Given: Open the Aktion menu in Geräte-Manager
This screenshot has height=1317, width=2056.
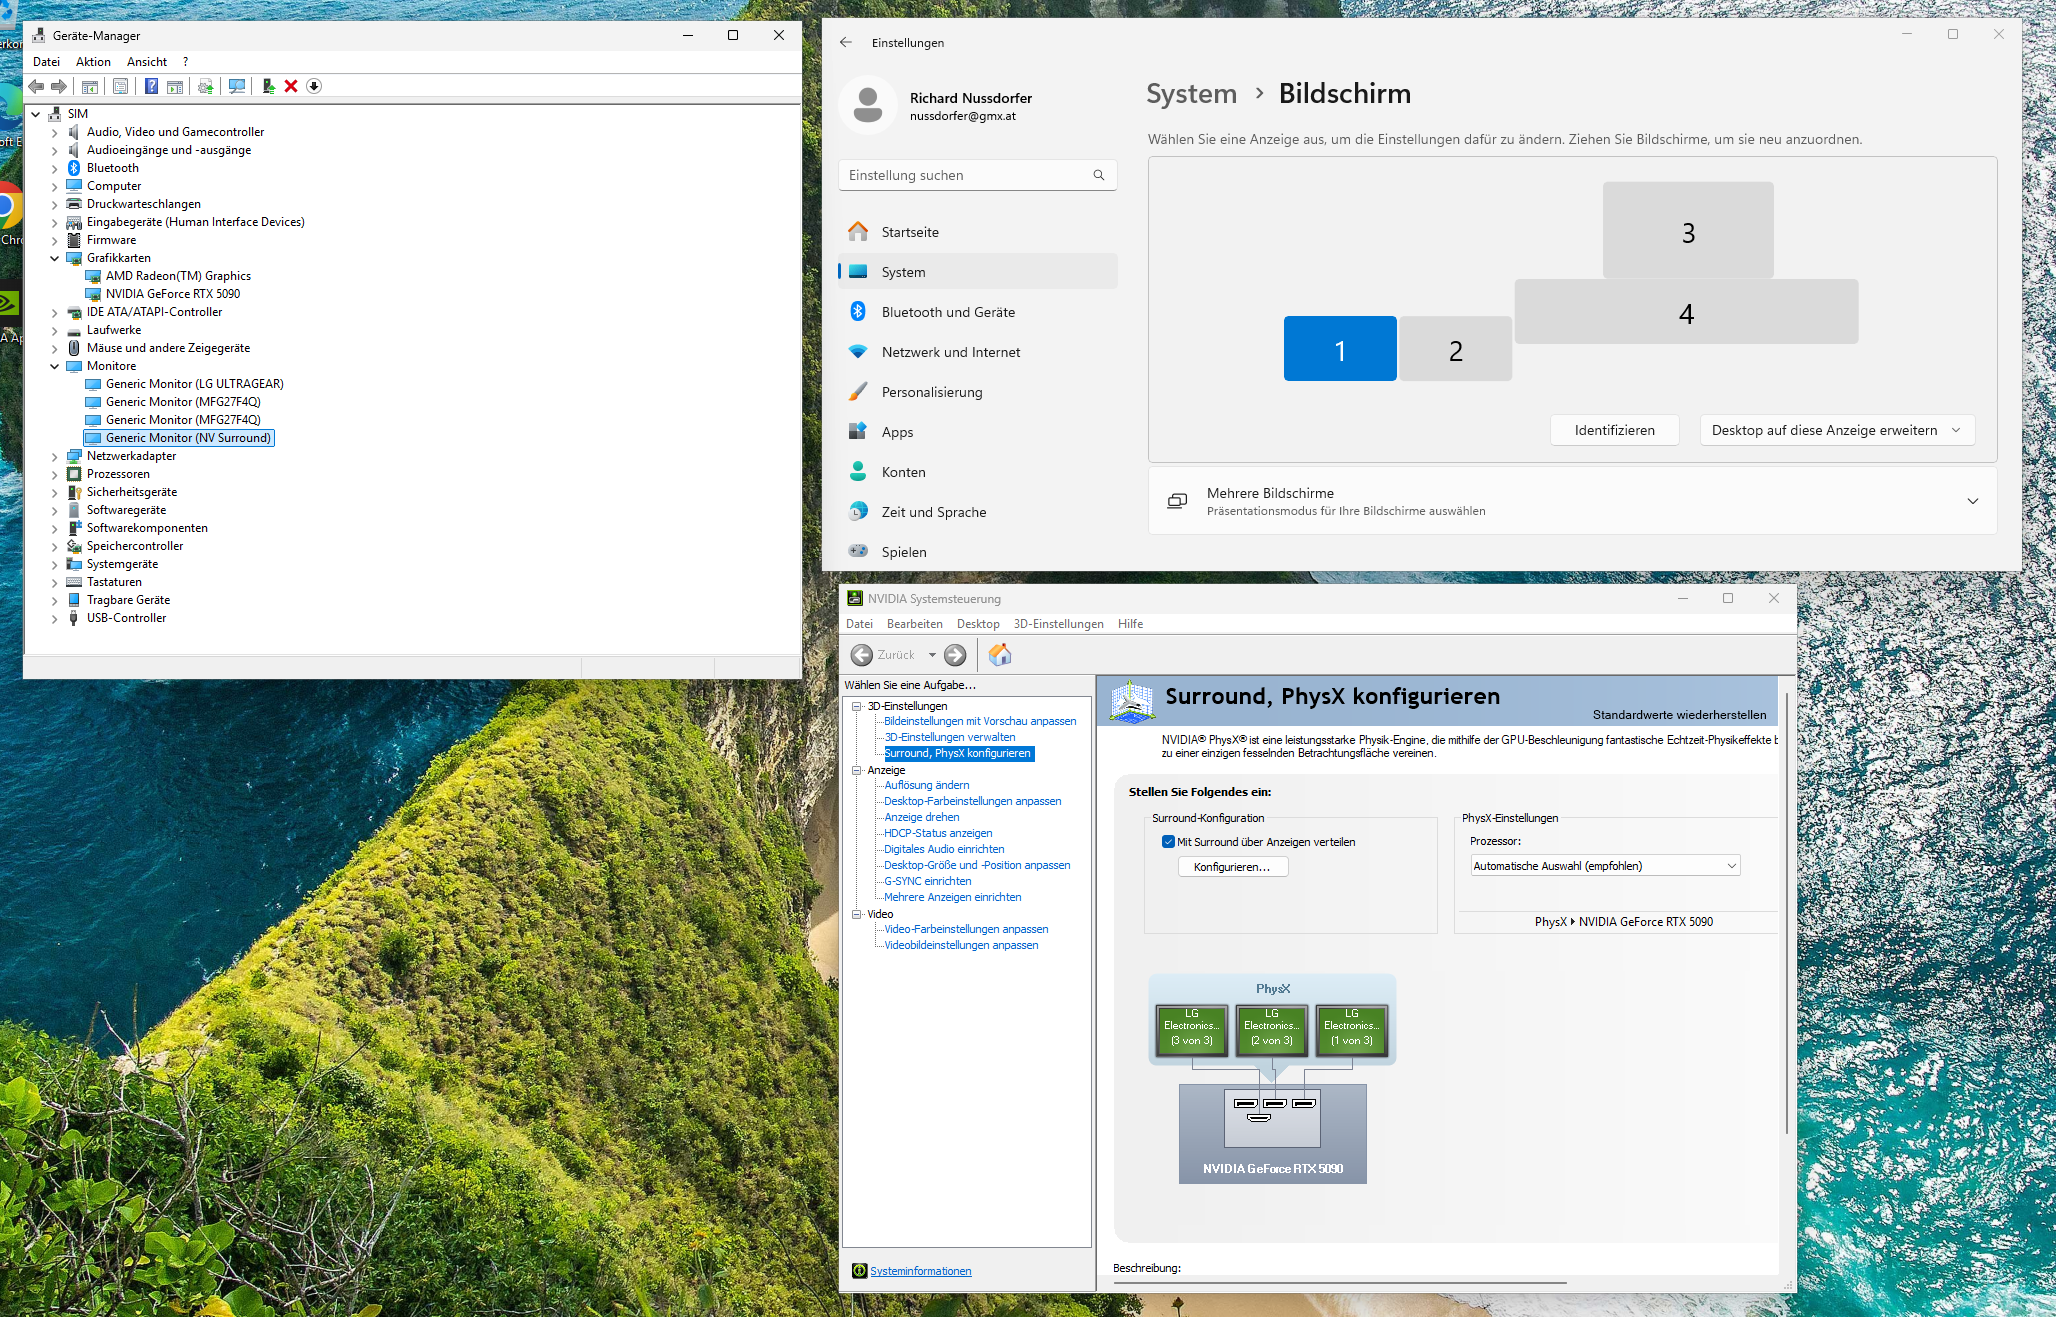Looking at the screenshot, I should [x=93, y=61].
